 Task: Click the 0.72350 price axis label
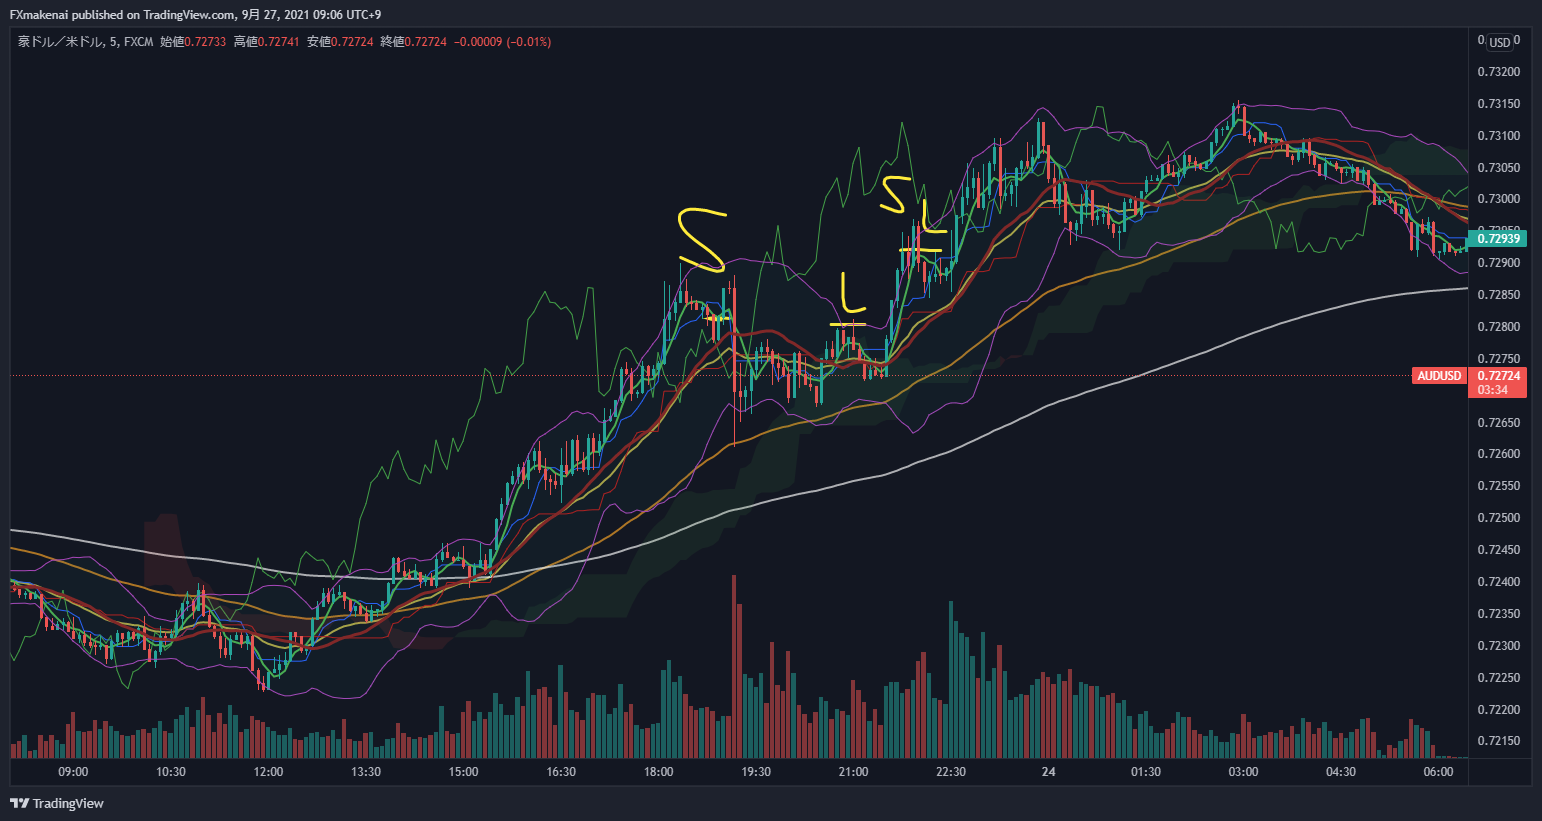[1498, 614]
